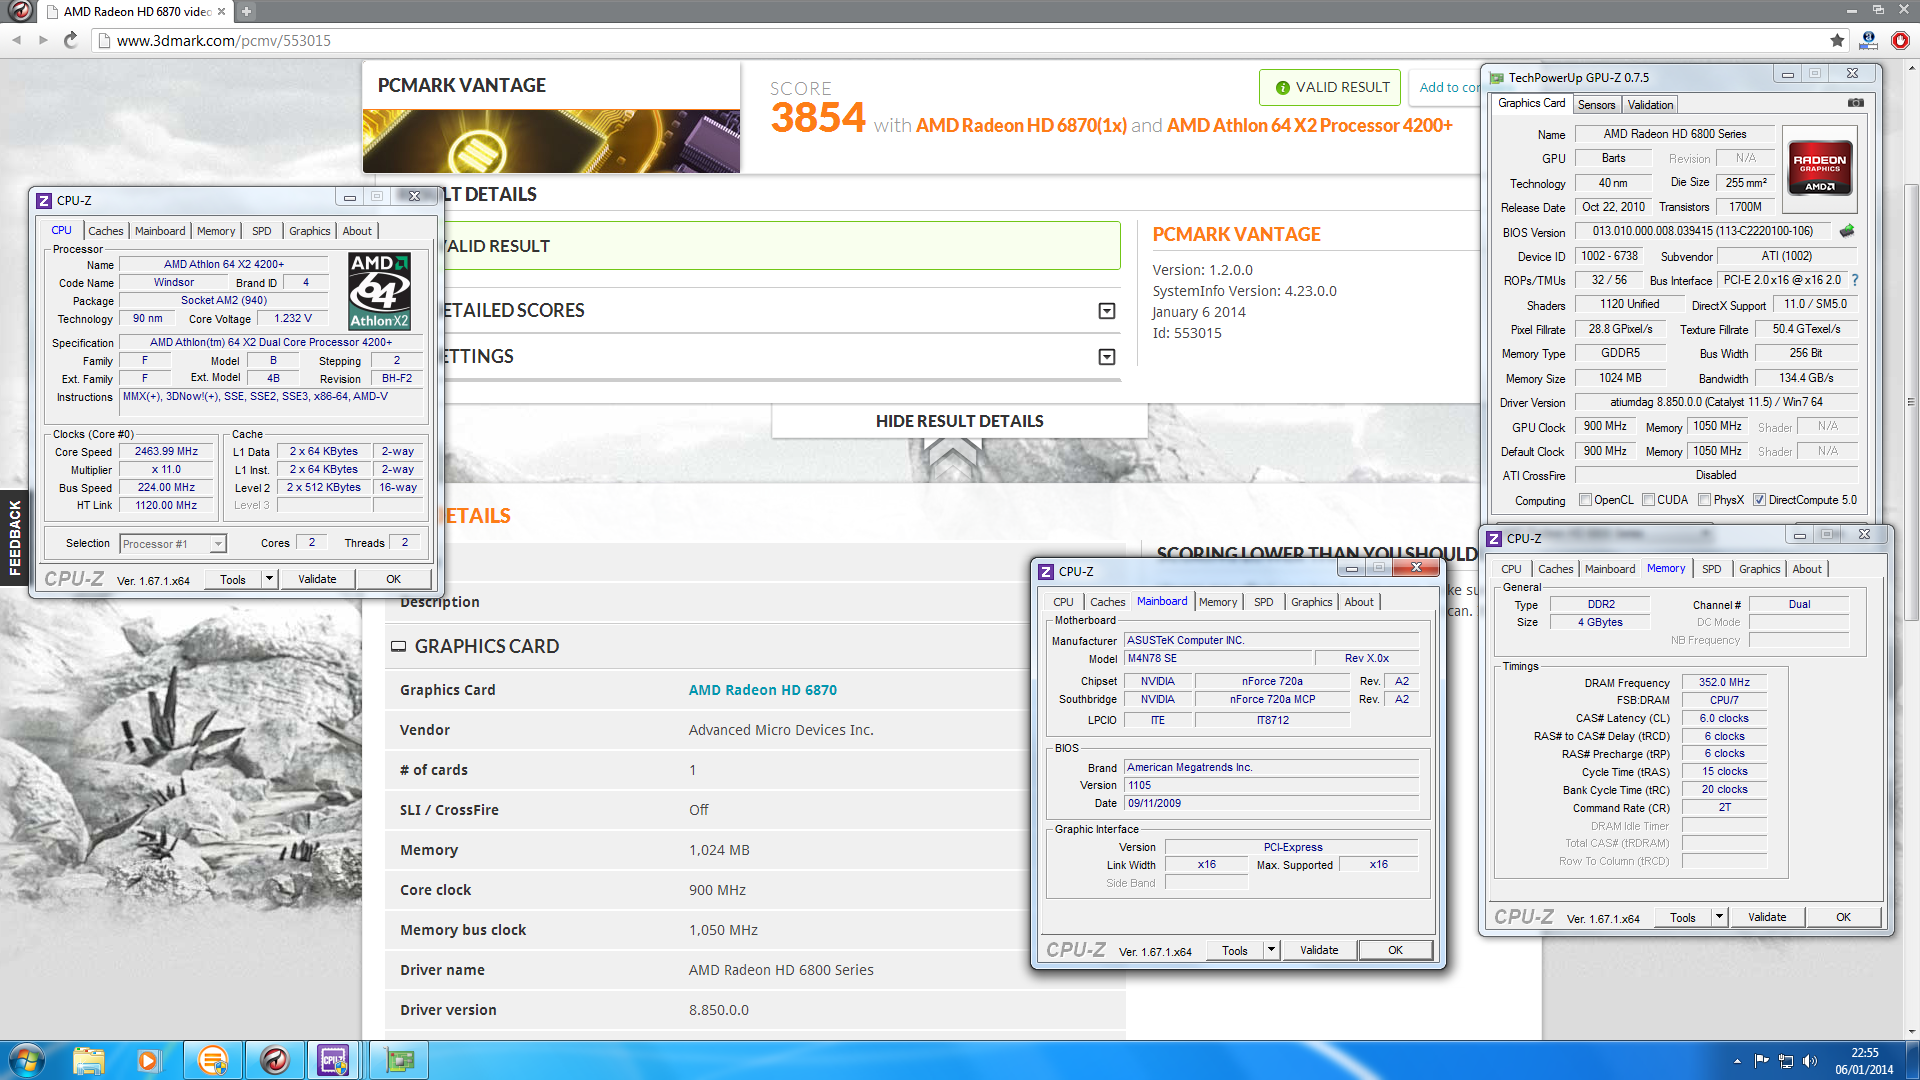Open Memory tab in Mainboard CPU-Z window
The width and height of the screenshot is (1920, 1080).
tap(1218, 602)
